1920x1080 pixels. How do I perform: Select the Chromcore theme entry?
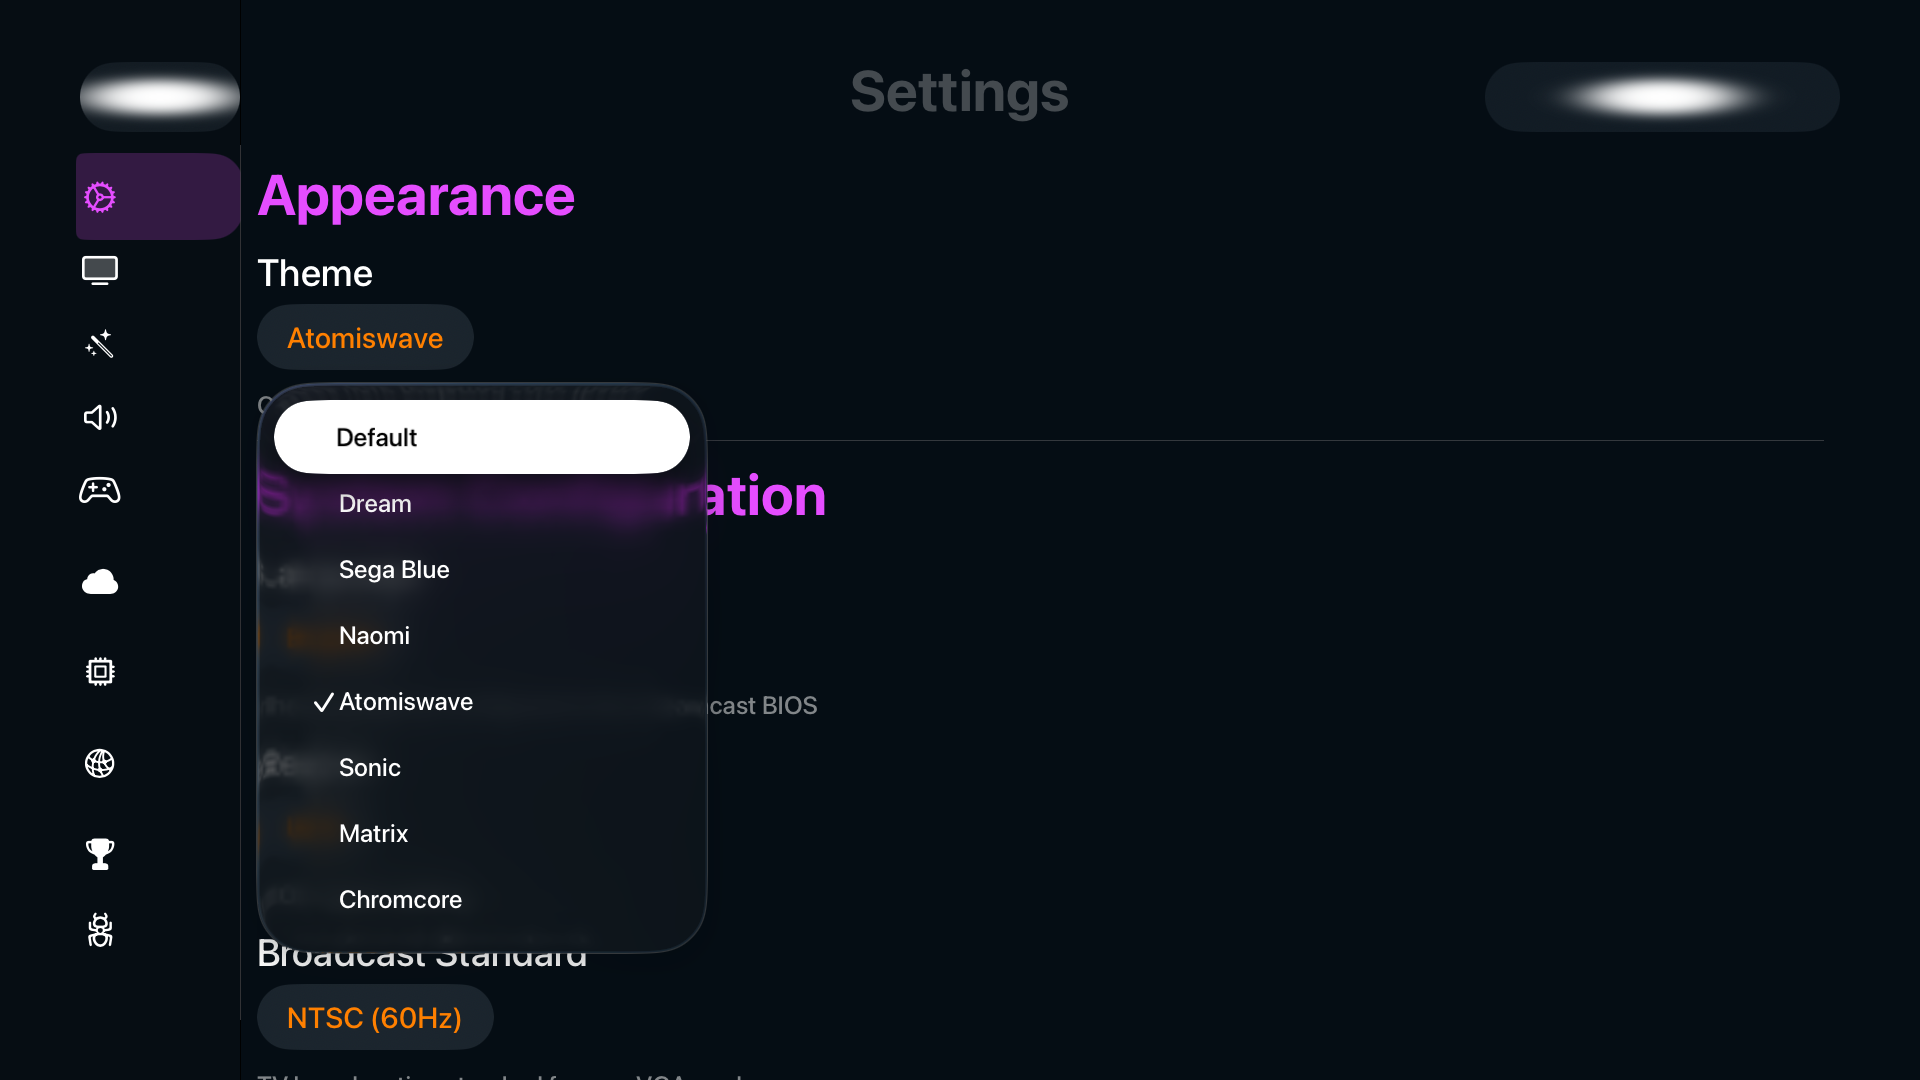tap(400, 899)
